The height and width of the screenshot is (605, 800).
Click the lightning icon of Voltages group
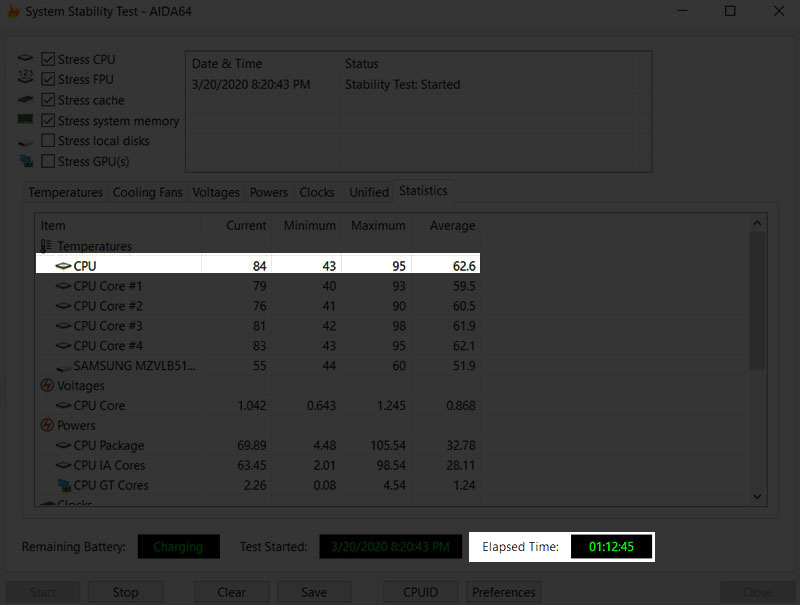(x=47, y=385)
